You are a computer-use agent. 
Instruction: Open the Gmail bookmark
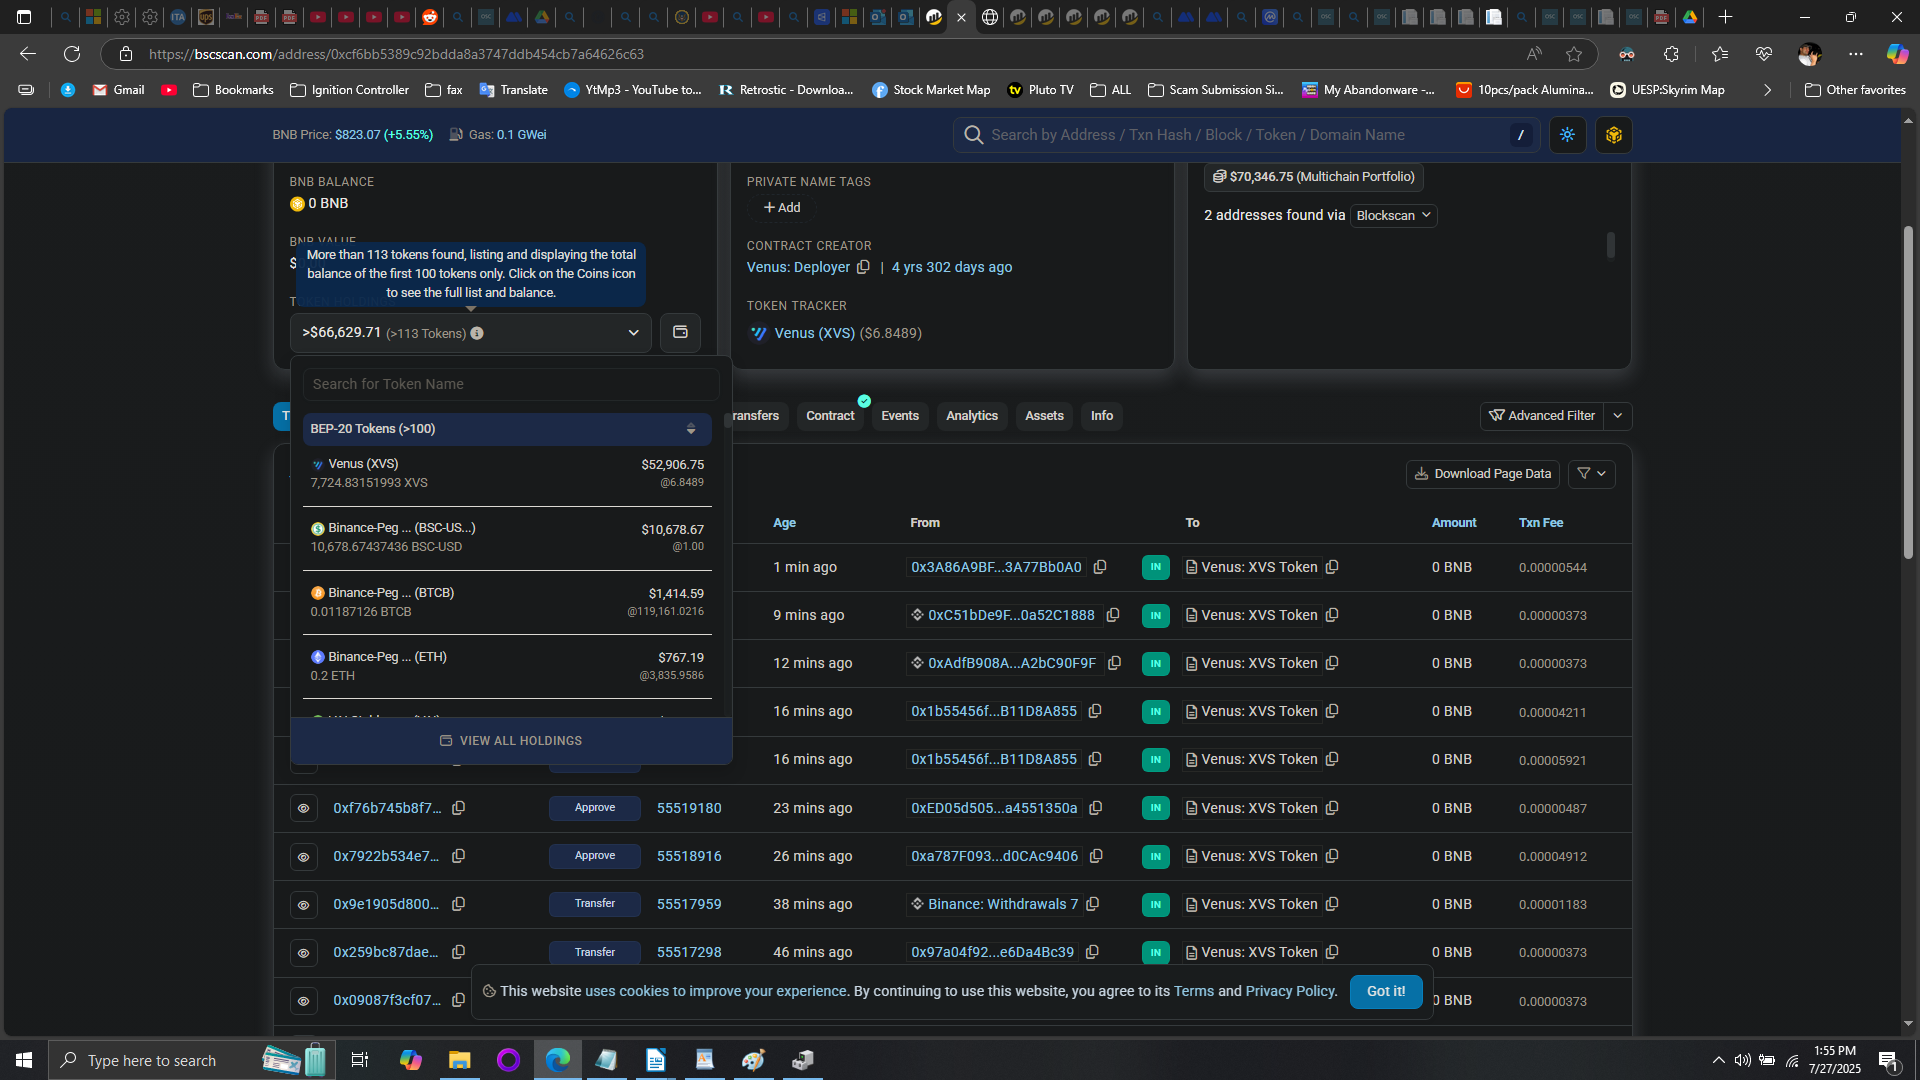pyautogui.click(x=118, y=90)
